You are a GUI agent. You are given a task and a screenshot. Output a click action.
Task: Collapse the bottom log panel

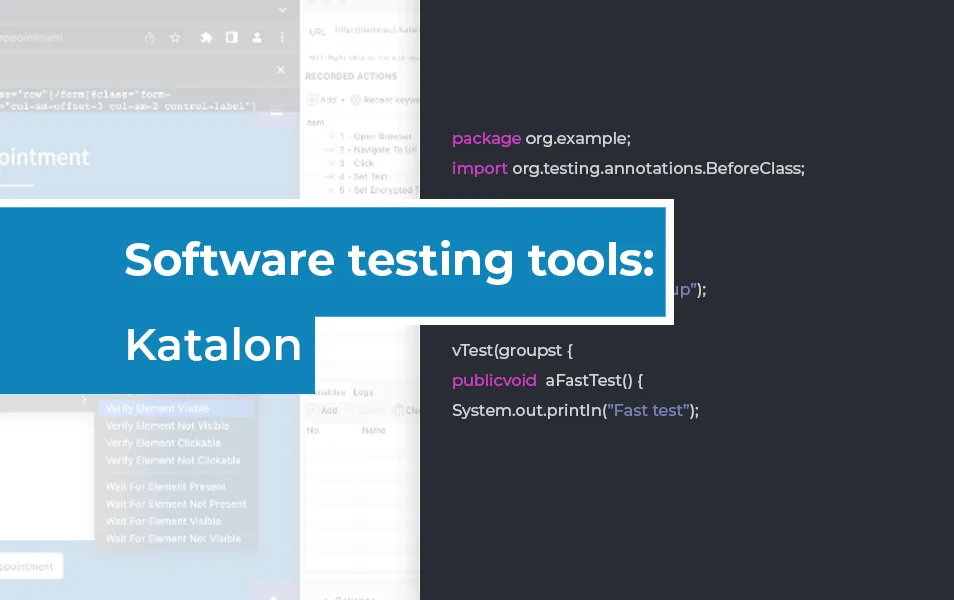(x=352, y=596)
